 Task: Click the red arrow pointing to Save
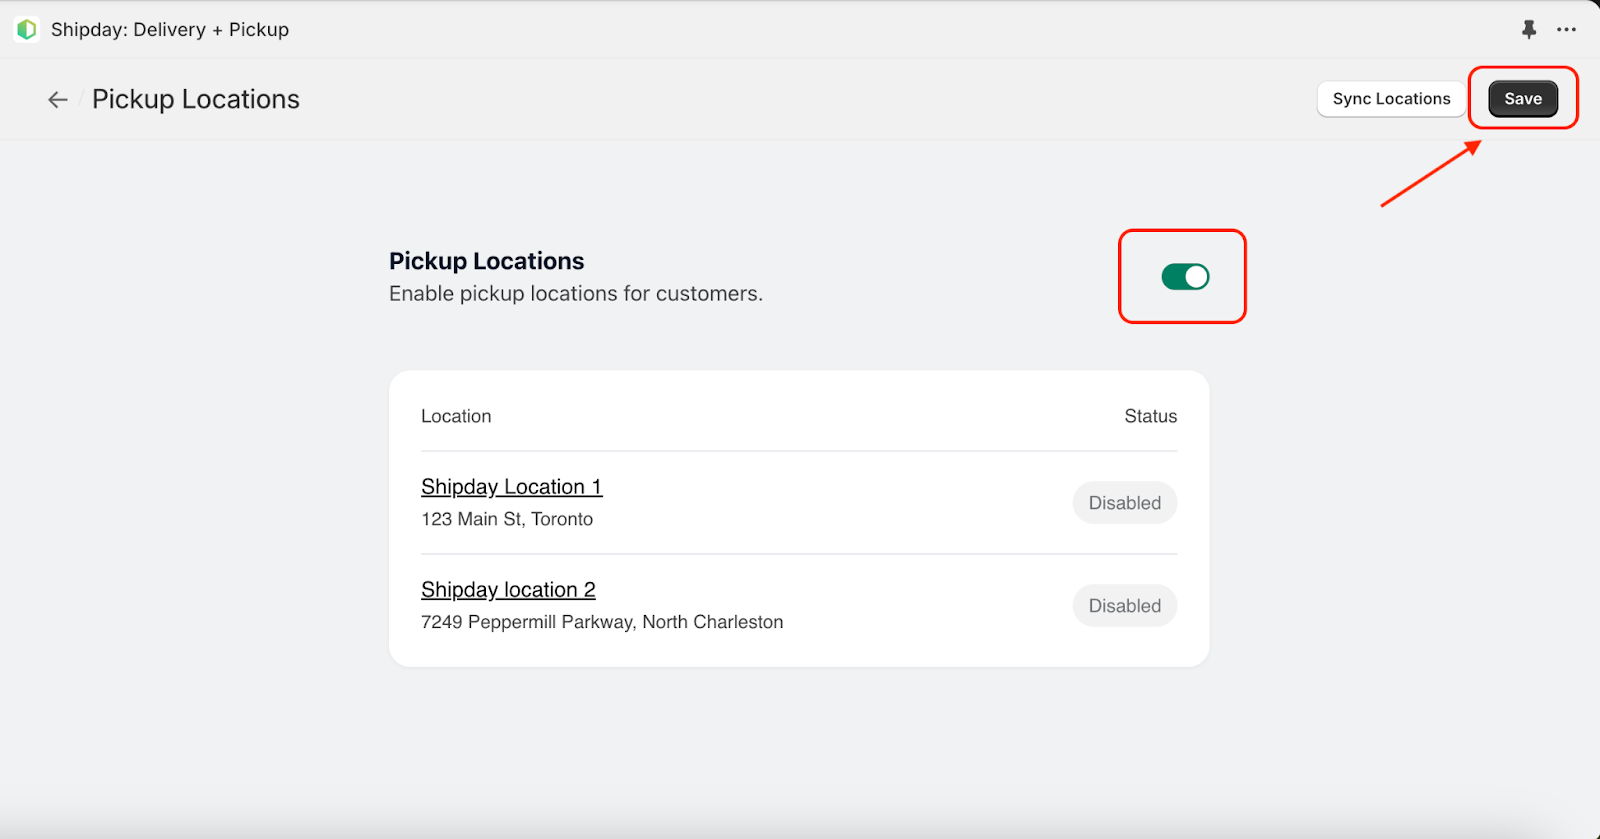pos(1431,173)
